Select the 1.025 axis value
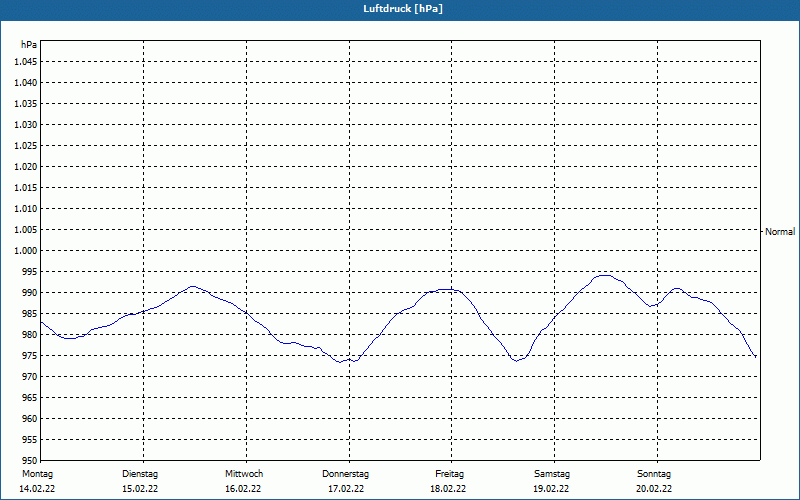 point(26,145)
